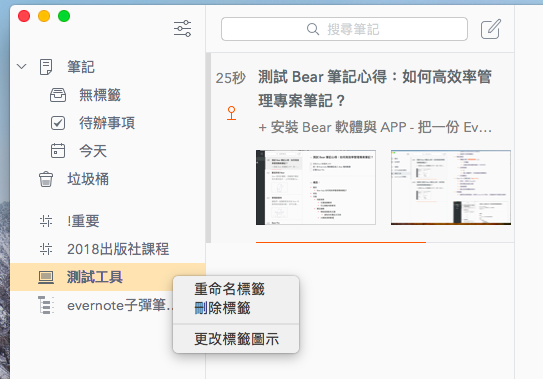Click the tag icon beside !重要

(x=46, y=221)
